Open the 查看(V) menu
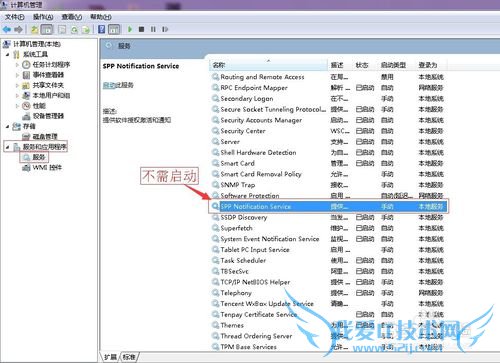 pyautogui.click(x=72, y=17)
